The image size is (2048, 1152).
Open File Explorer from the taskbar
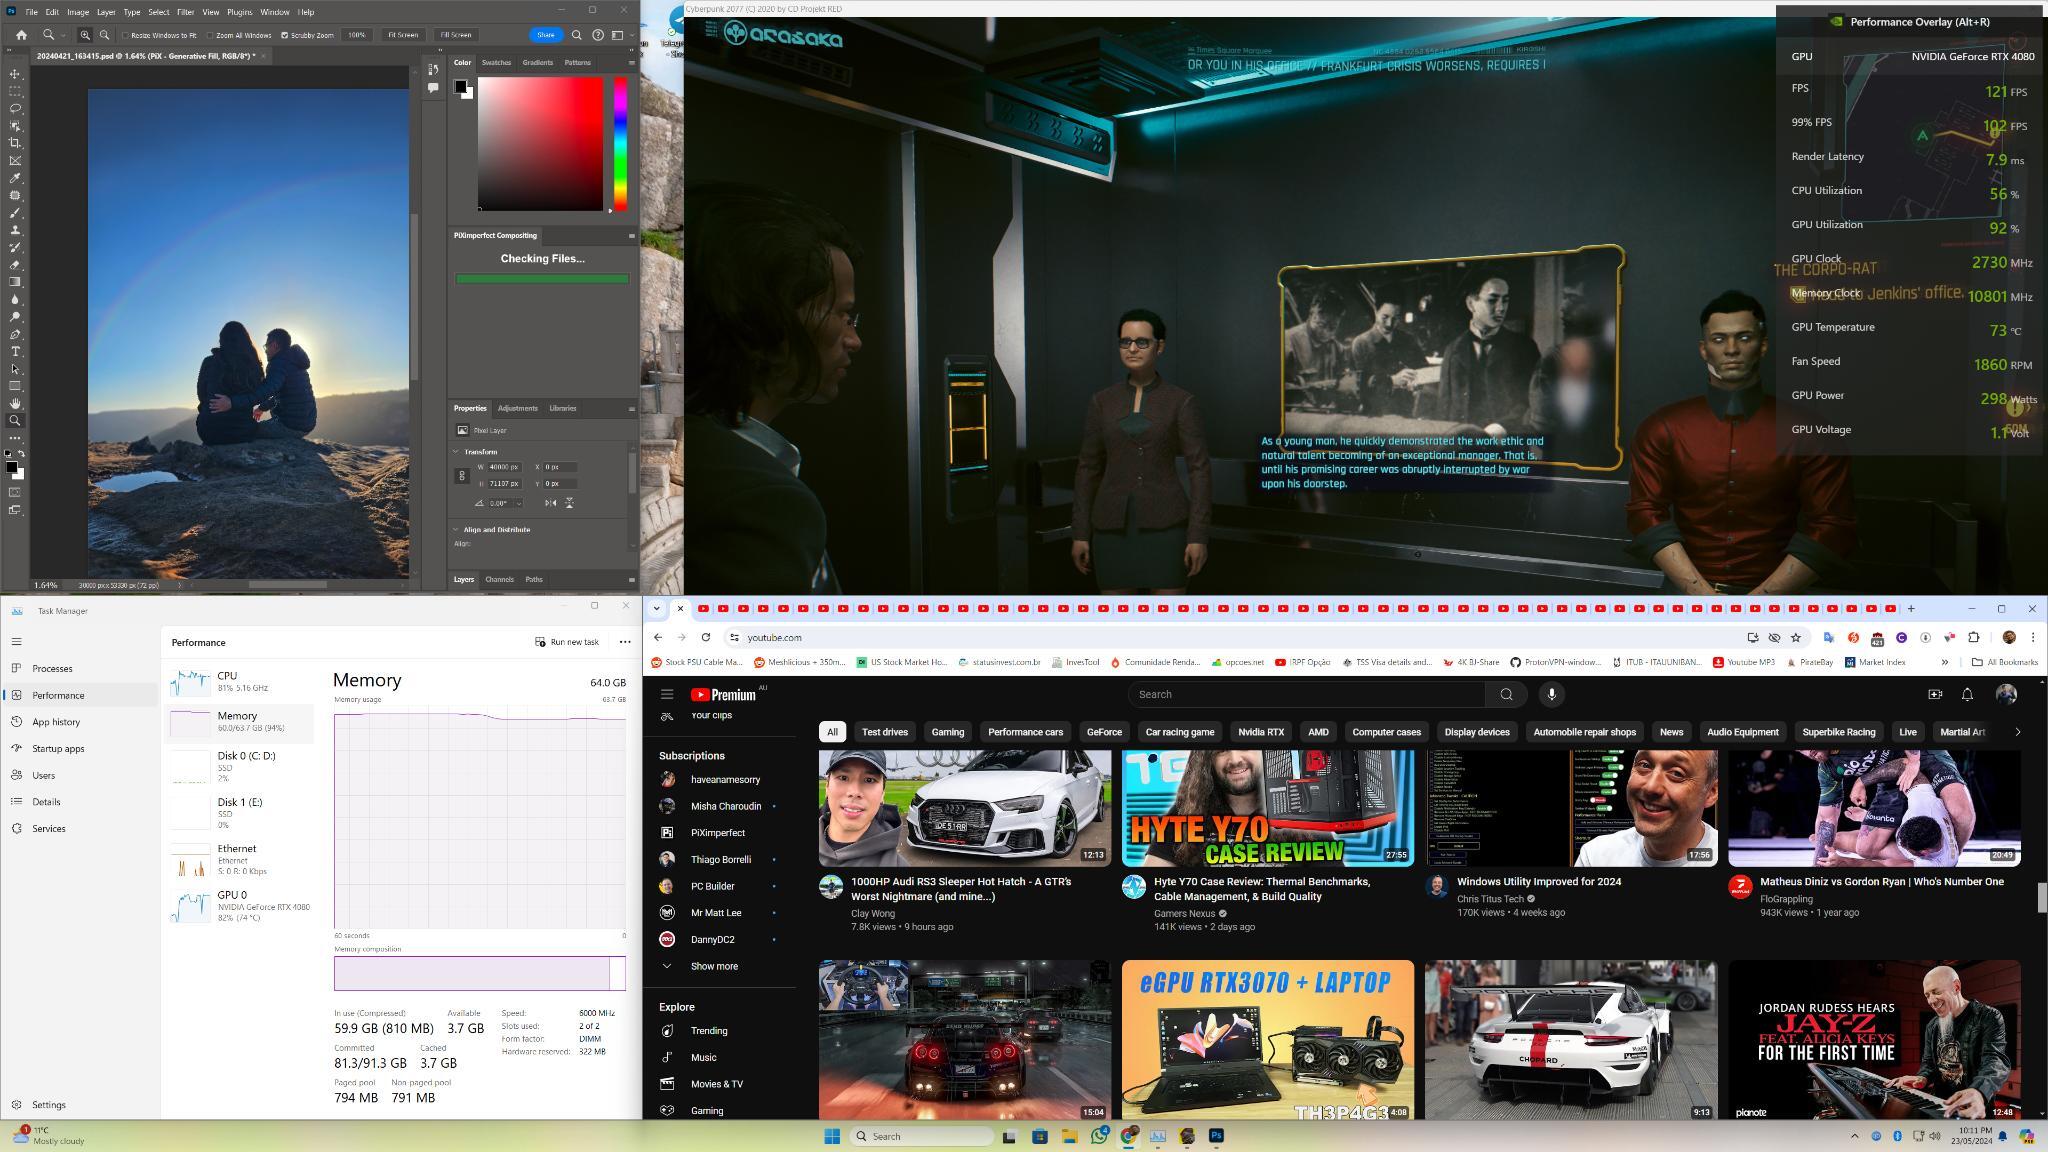pos(1069,1136)
